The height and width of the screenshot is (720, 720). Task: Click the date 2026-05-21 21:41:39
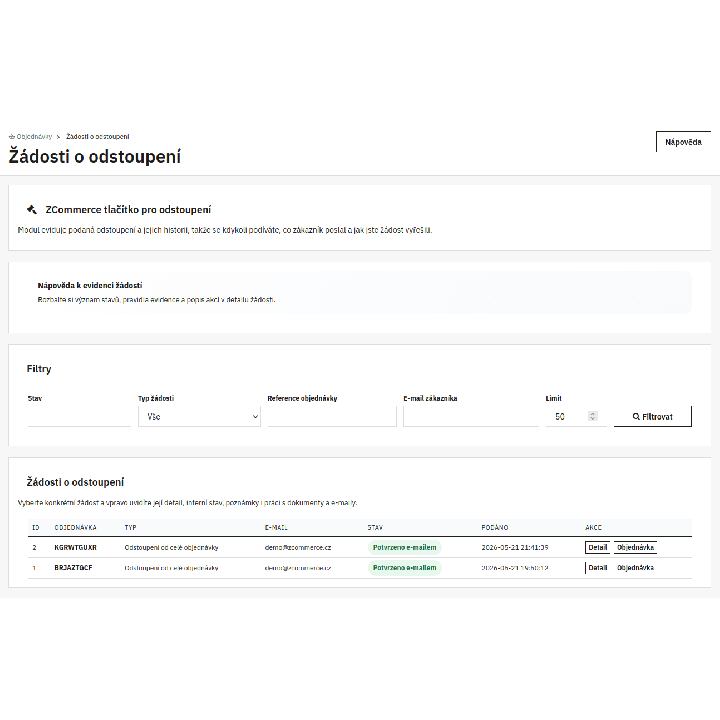515,547
